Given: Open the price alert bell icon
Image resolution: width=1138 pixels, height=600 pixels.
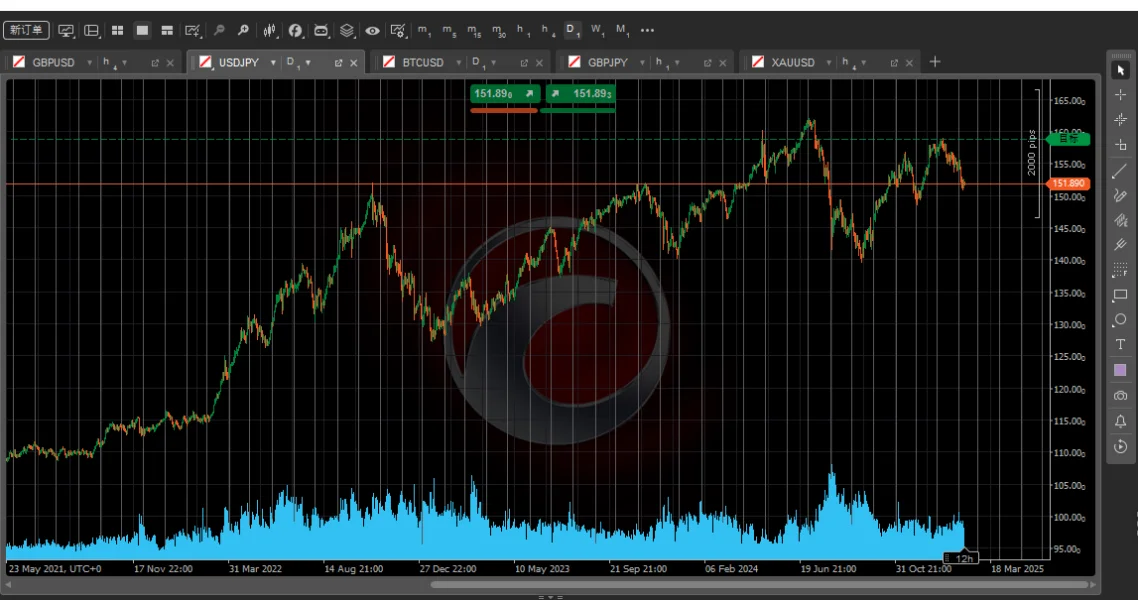Looking at the screenshot, I should (1120, 421).
